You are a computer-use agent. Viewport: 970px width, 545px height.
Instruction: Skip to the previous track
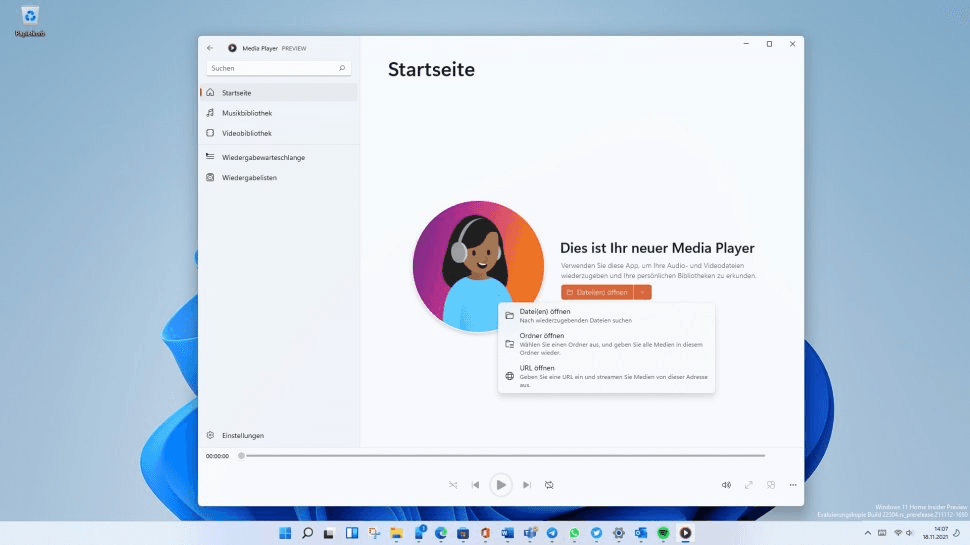475,485
